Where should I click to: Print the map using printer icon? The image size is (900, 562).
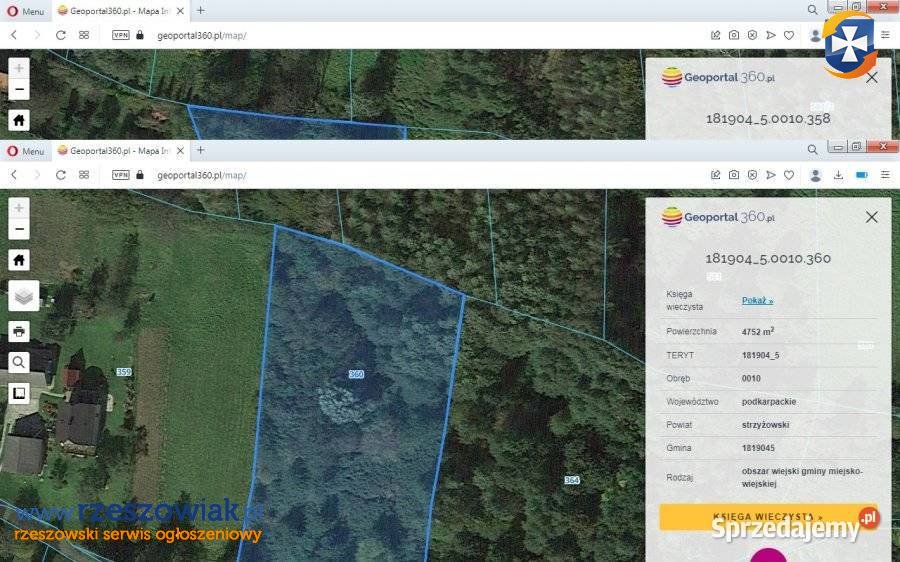[x=19, y=331]
